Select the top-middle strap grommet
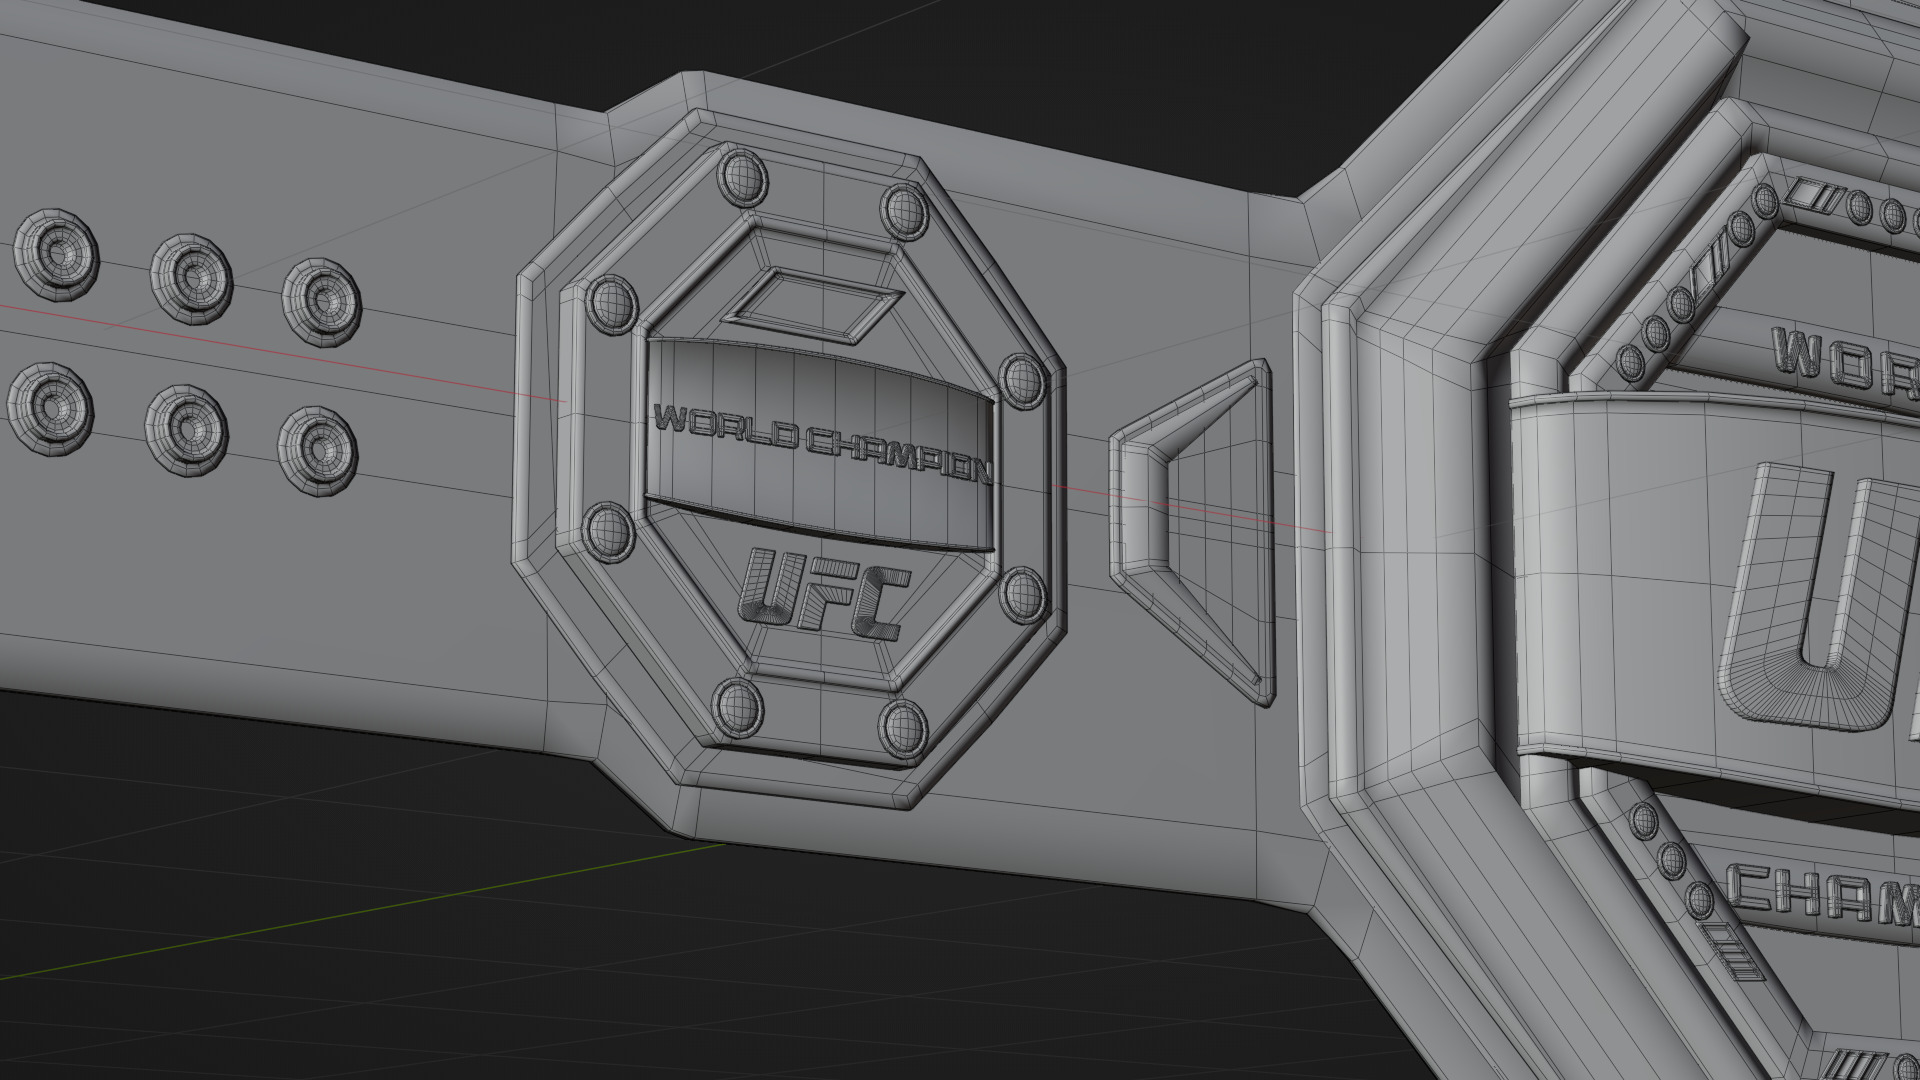This screenshot has height=1080, width=1920. tap(191, 278)
